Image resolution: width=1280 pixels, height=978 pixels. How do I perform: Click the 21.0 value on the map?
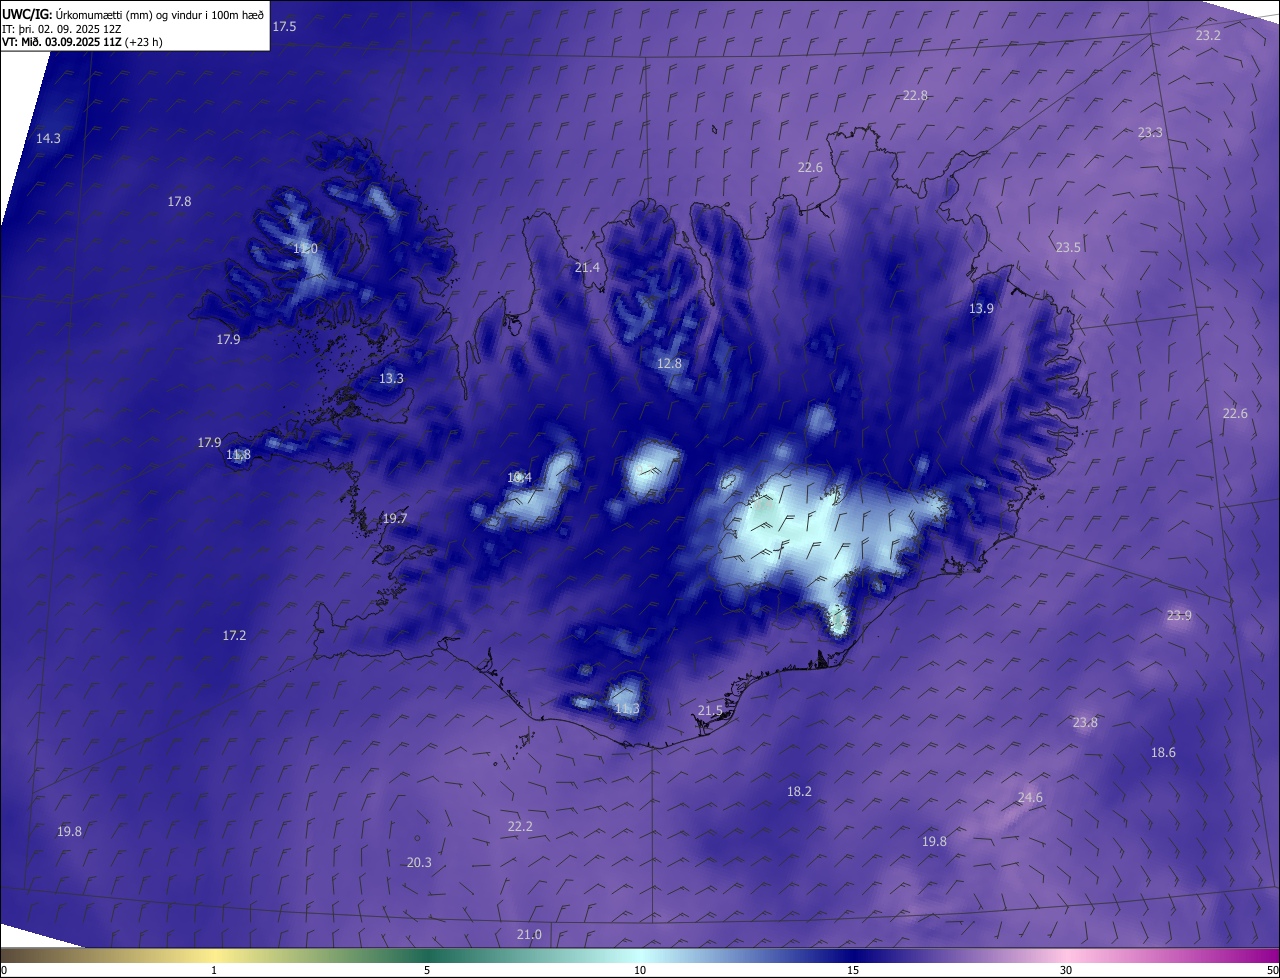[x=529, y=934]
